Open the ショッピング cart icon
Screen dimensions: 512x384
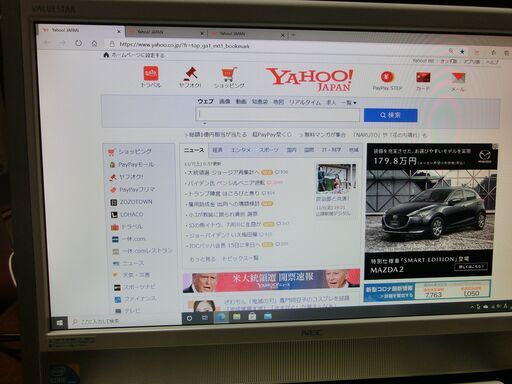[229, 74]
